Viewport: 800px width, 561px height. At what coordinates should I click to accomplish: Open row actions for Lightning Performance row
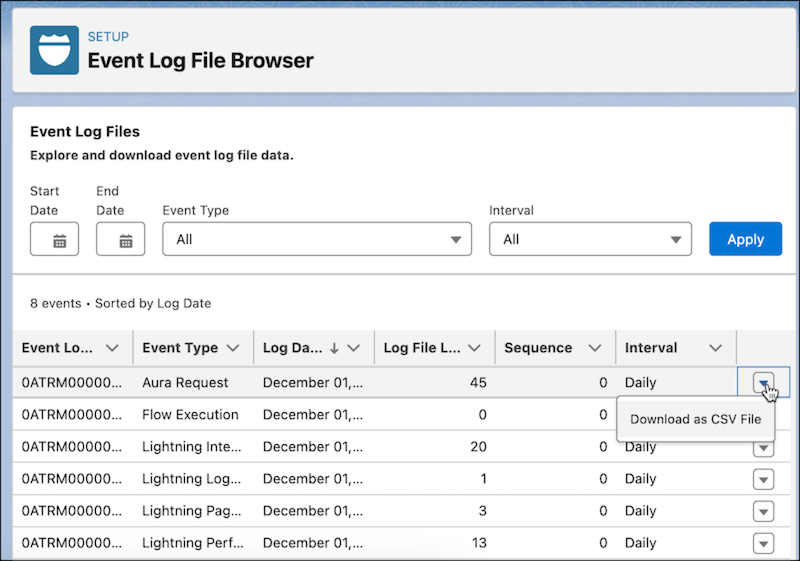(763, 543)
